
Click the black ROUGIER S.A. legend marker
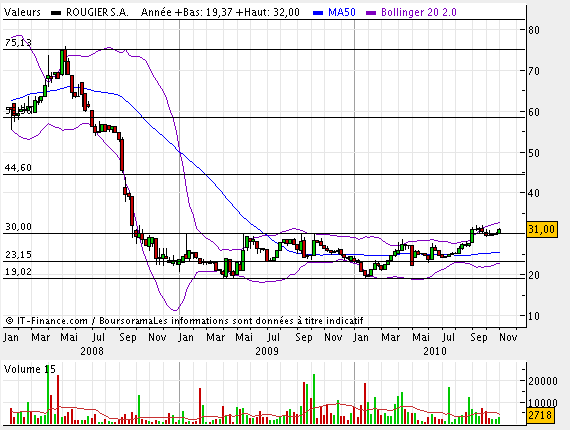pyautogui.click(x=56, y=13)
